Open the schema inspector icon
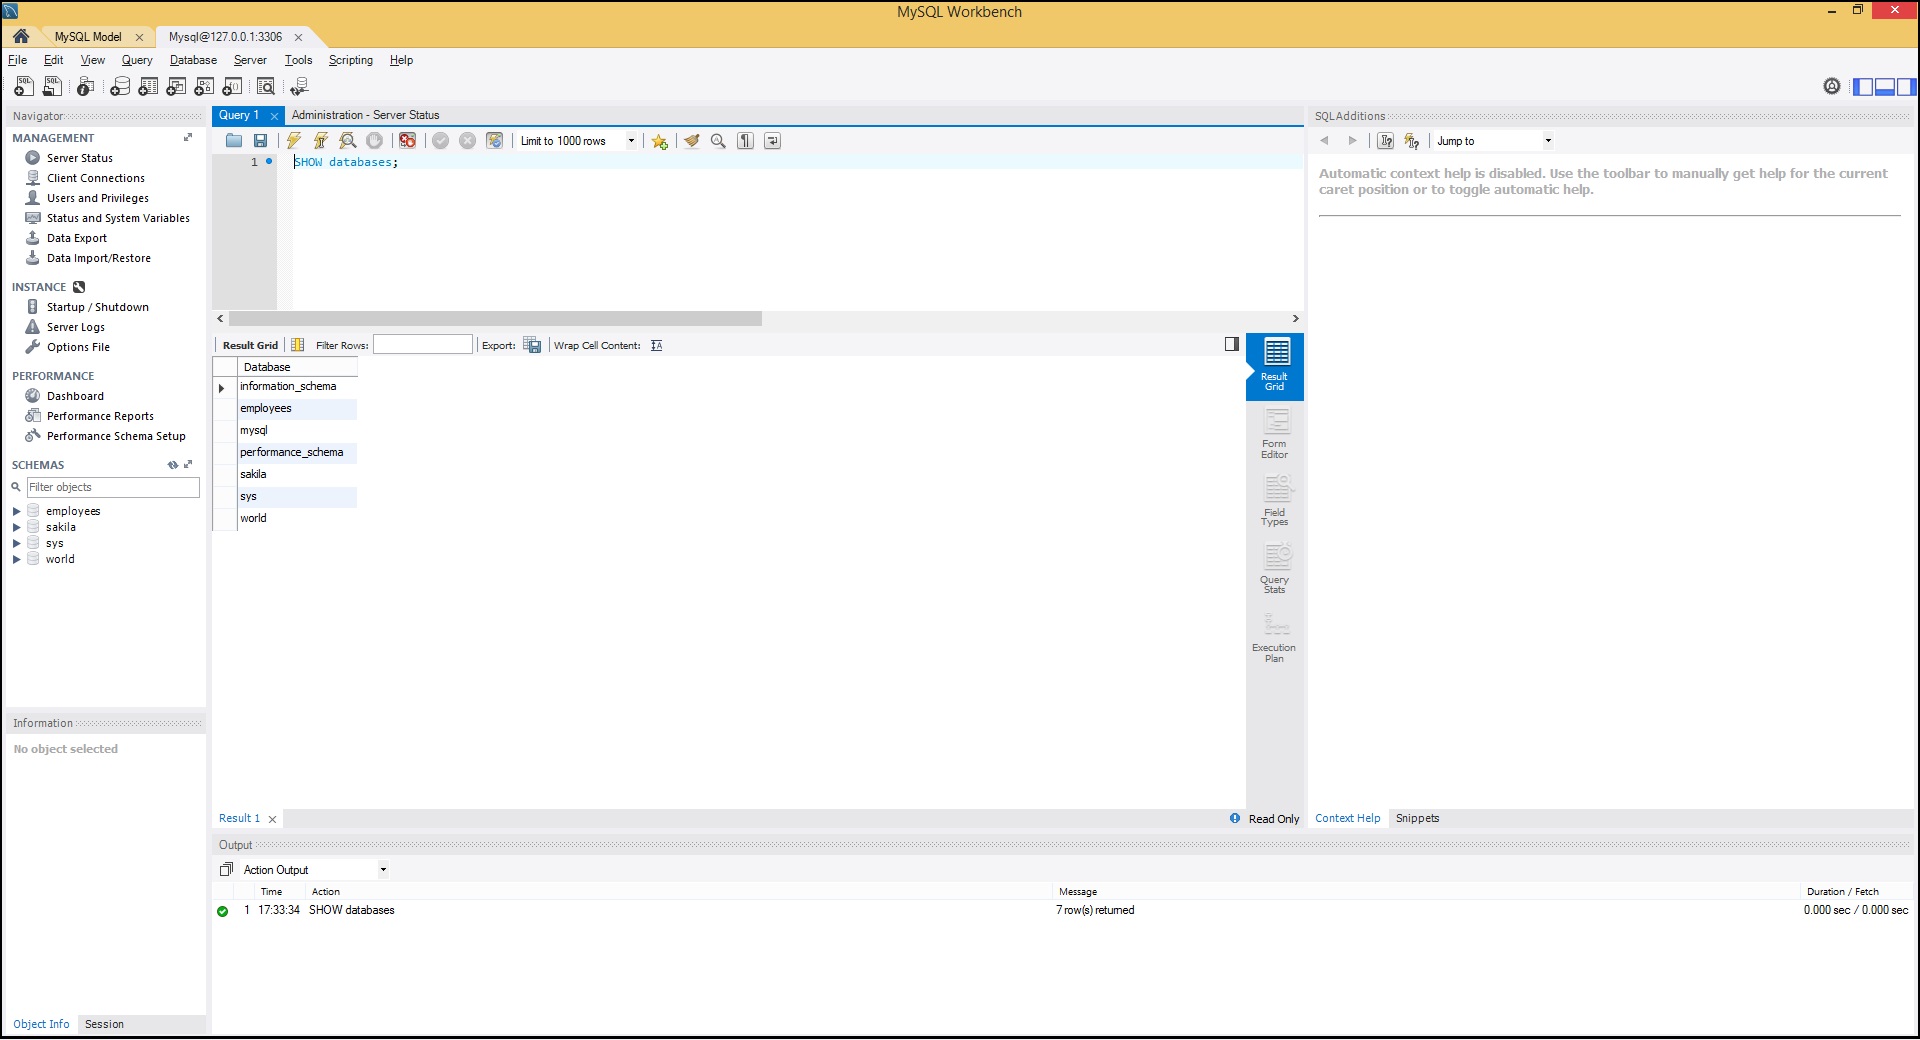This screenshot has width=1920, height=1040. [x=86, y=87]
